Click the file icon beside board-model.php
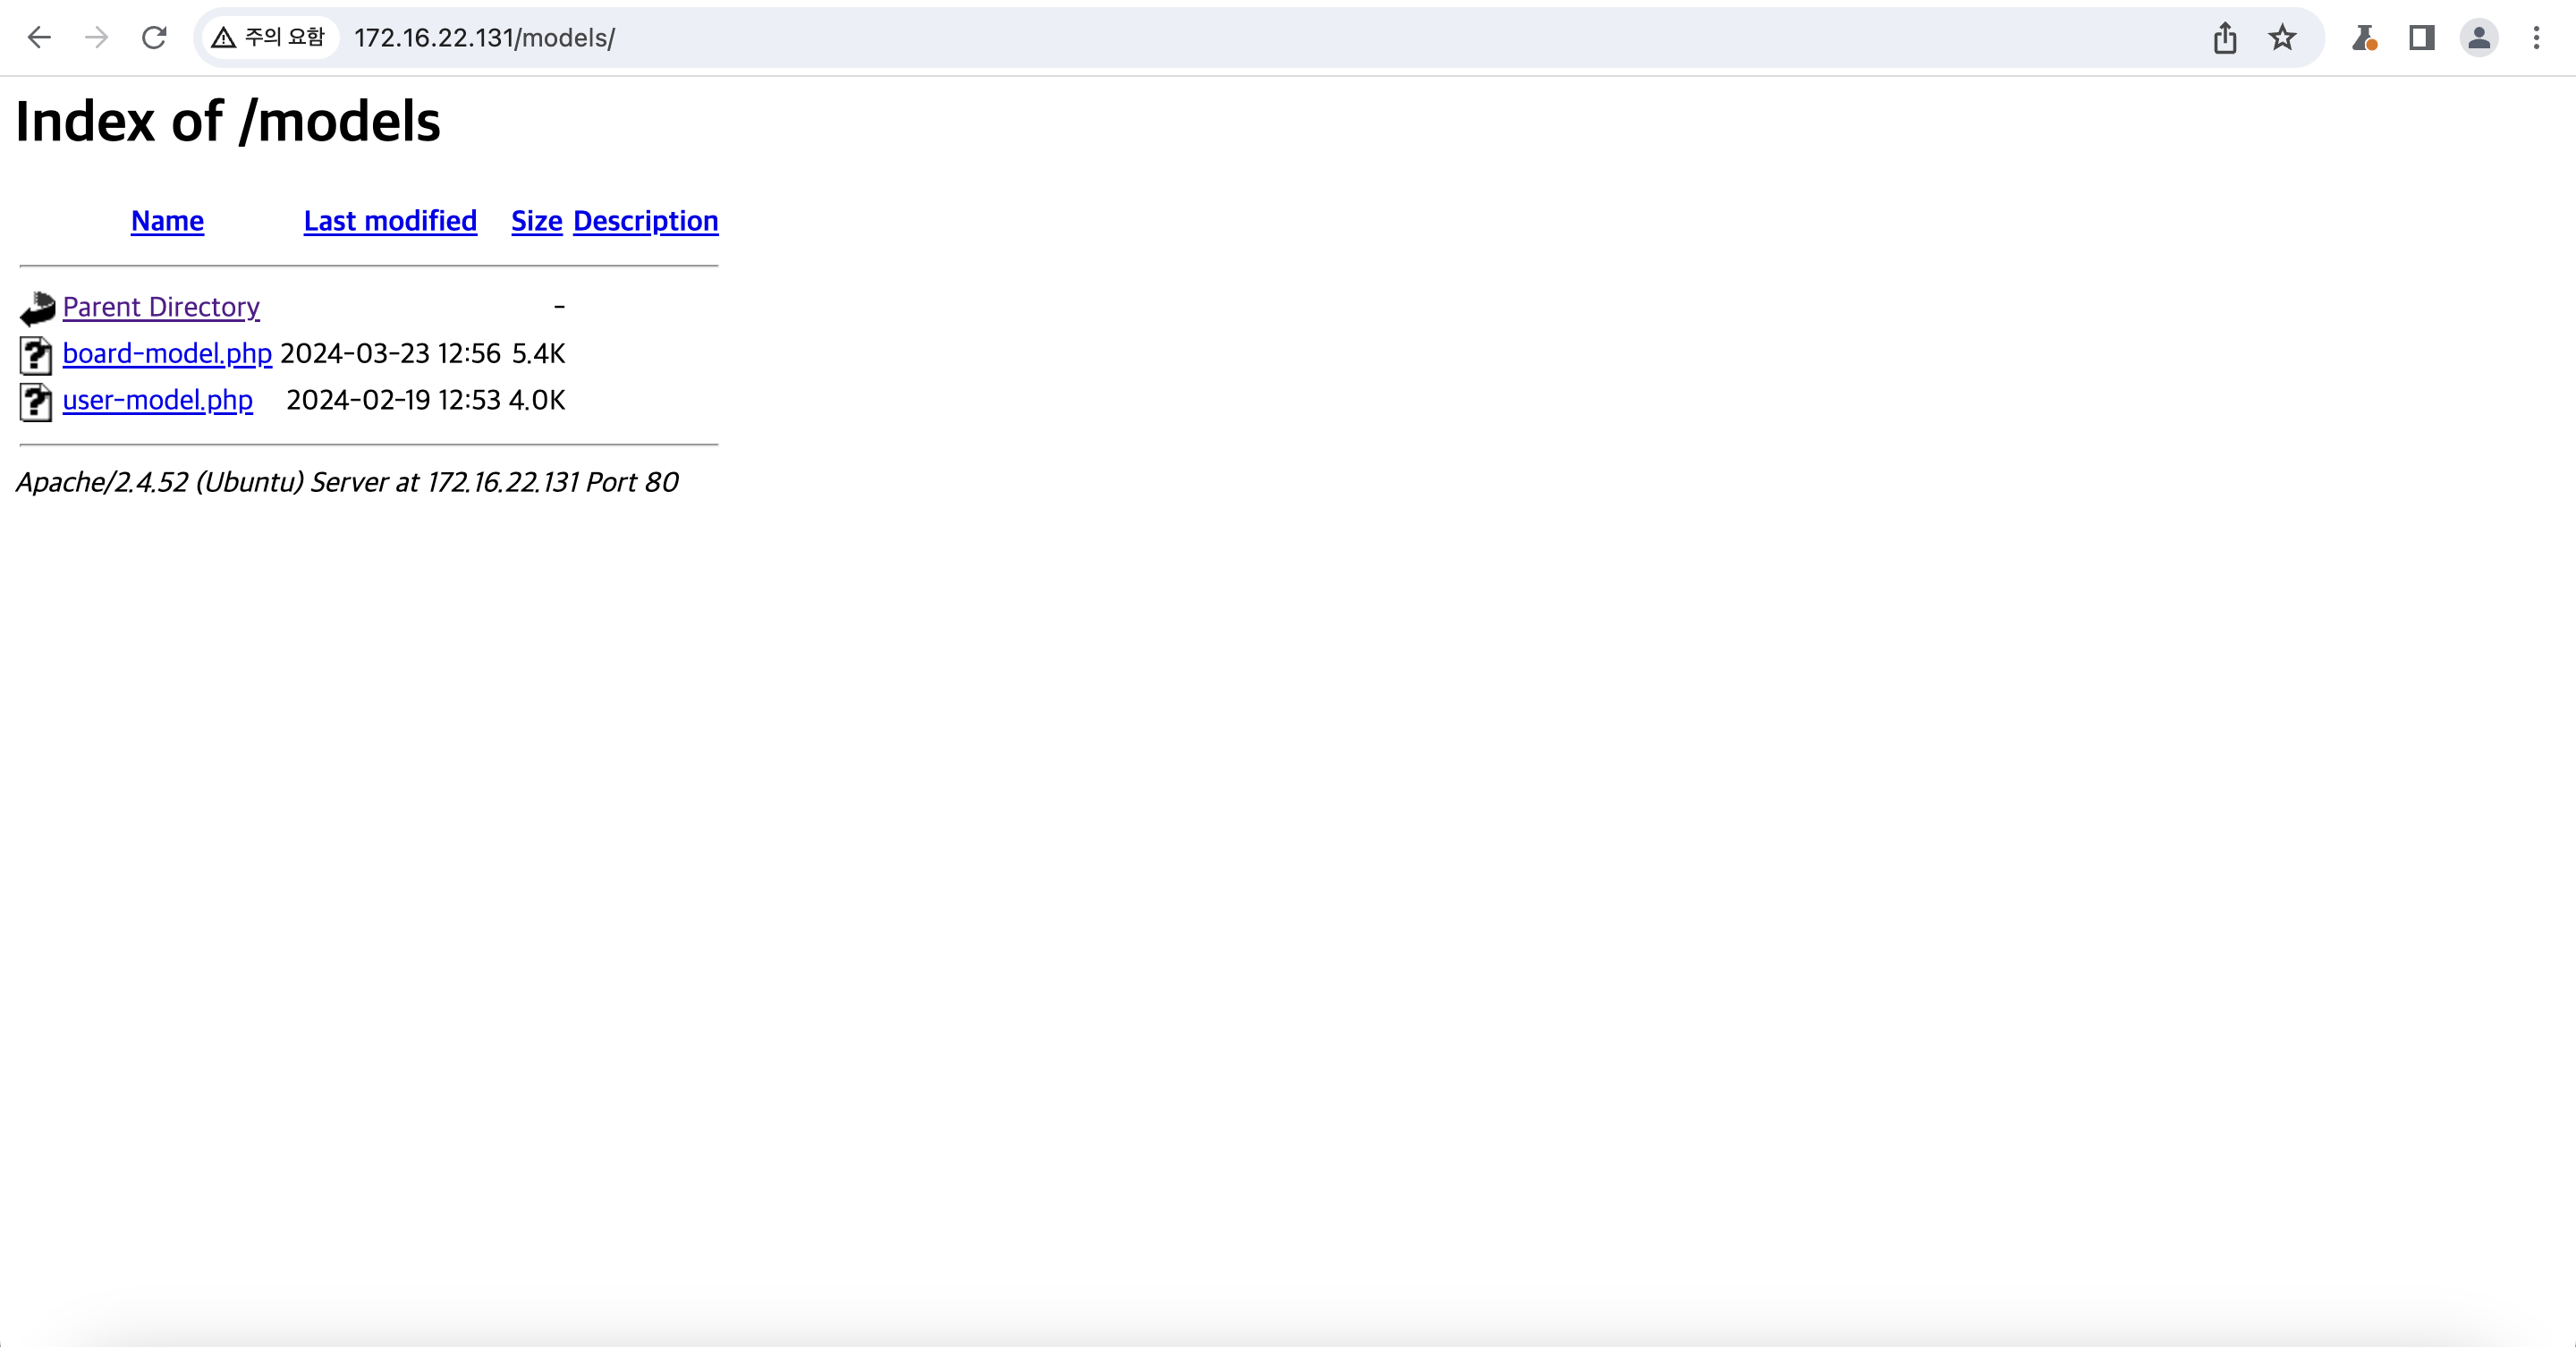 pos(36,355)
